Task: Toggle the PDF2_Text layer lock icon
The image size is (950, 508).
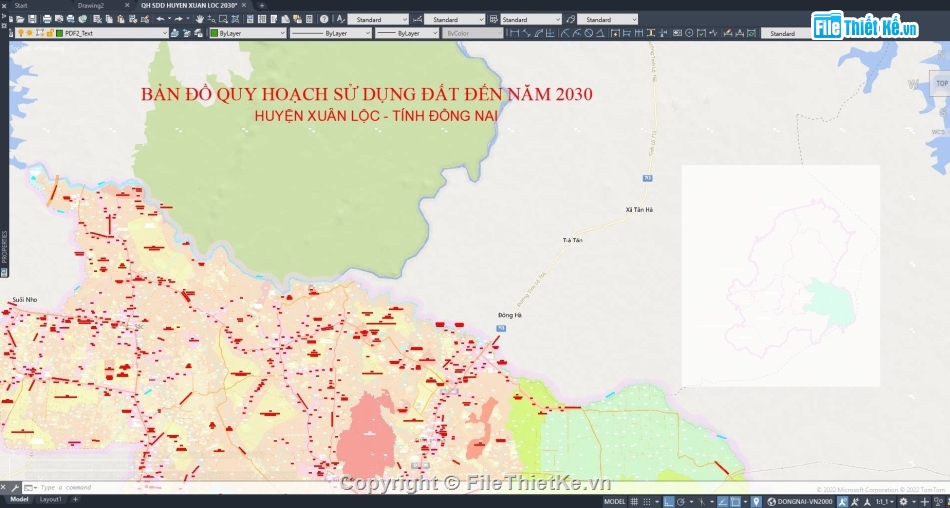Action: coord(50,33)
